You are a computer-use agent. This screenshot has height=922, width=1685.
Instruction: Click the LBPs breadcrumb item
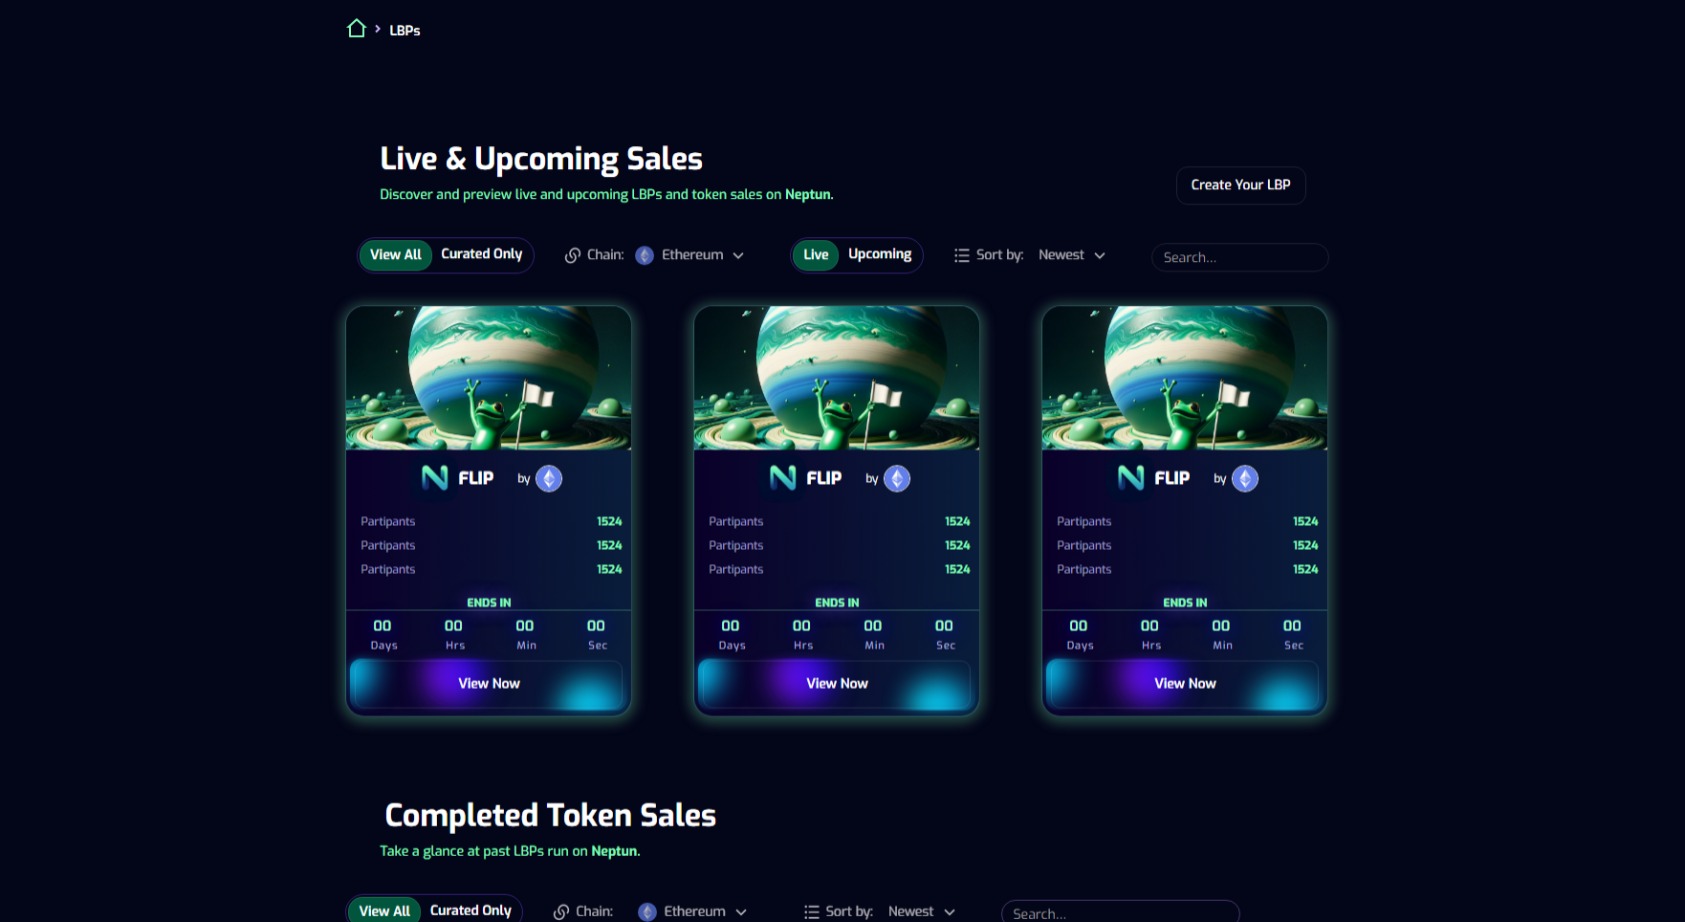pyautogui.click(x=405, y=30)
